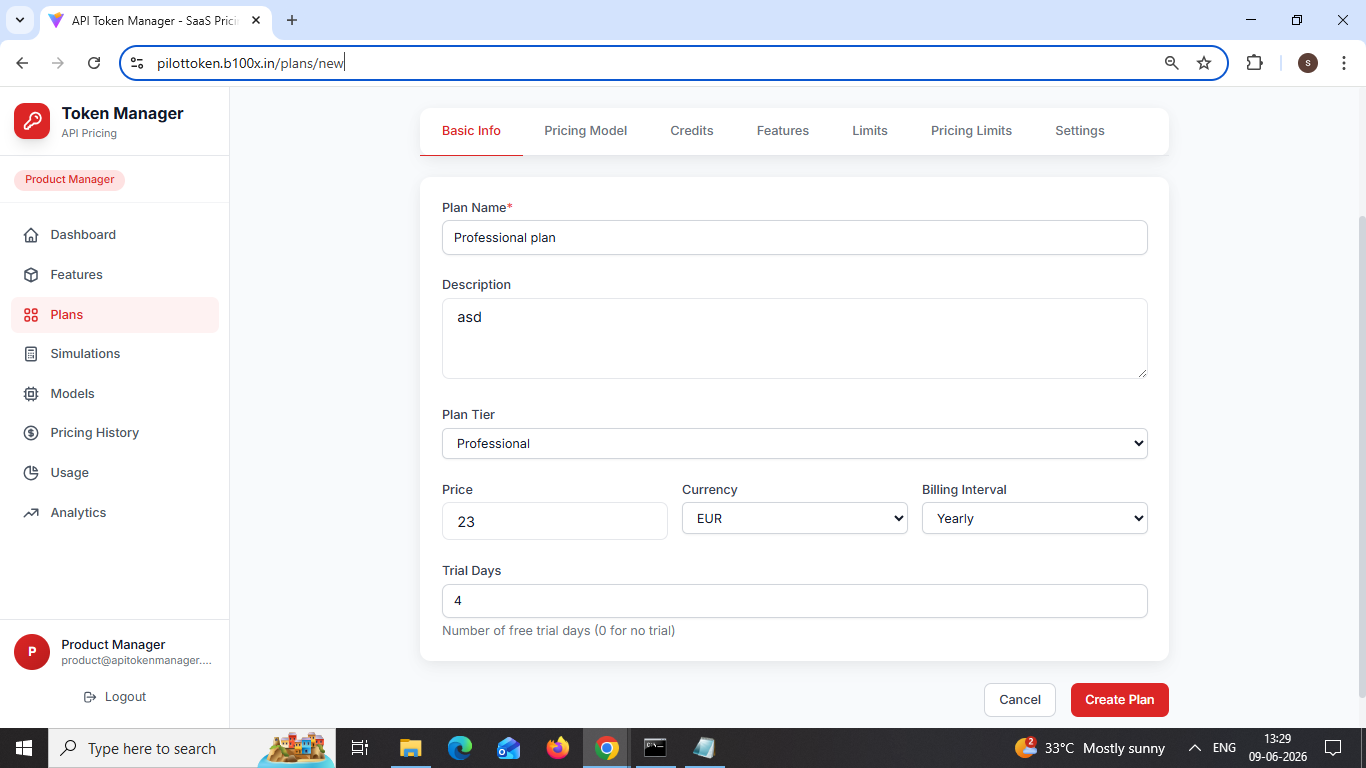Focus the Plan Name input field
Image resolution: width=1366 pixels, height=768 pixels.
(x=795, y=238)
